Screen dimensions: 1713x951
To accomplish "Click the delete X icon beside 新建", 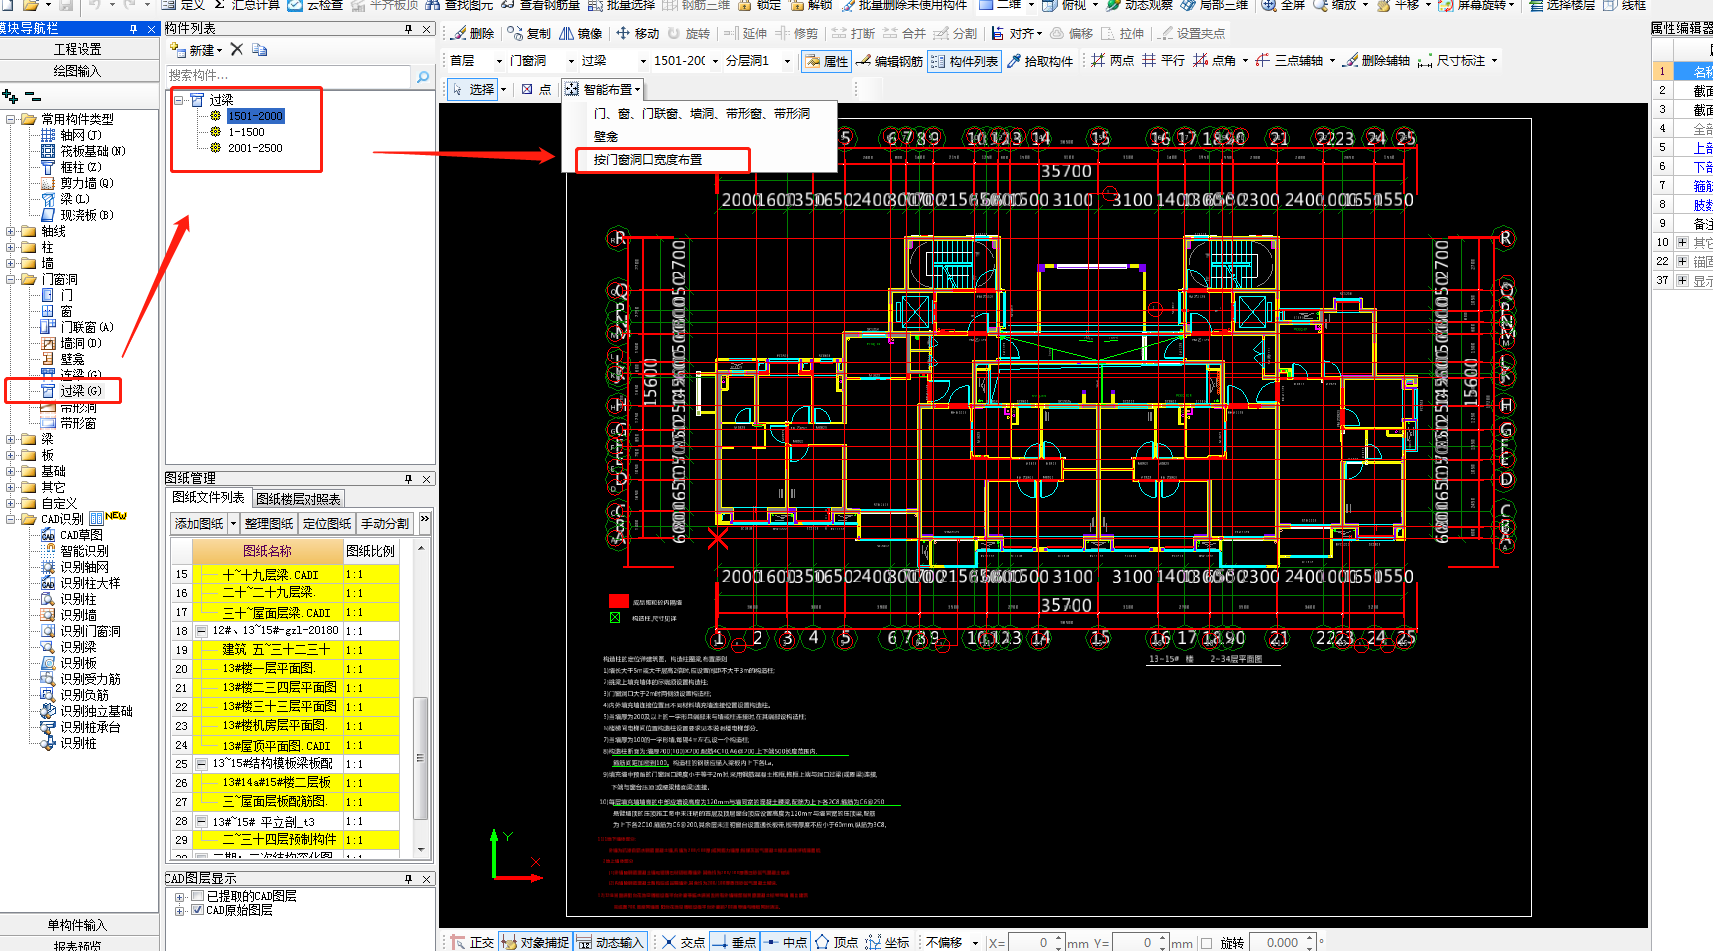I will click(x=237, y=49).
